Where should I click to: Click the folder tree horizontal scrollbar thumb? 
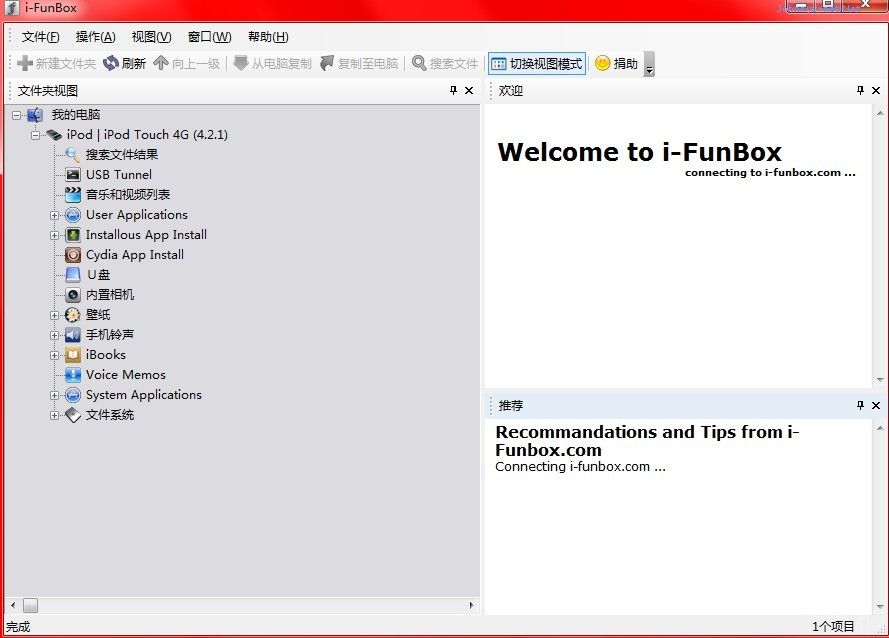(x=30, y=605)
